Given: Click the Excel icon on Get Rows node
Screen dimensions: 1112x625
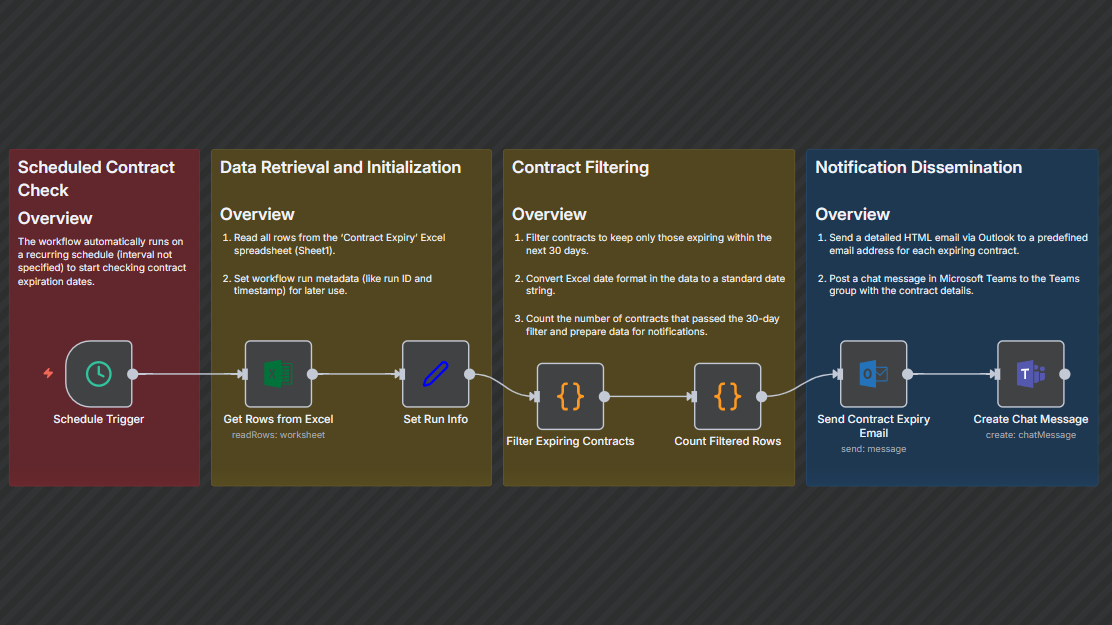Looking at the screenshot, I should [x=278, y=374].
